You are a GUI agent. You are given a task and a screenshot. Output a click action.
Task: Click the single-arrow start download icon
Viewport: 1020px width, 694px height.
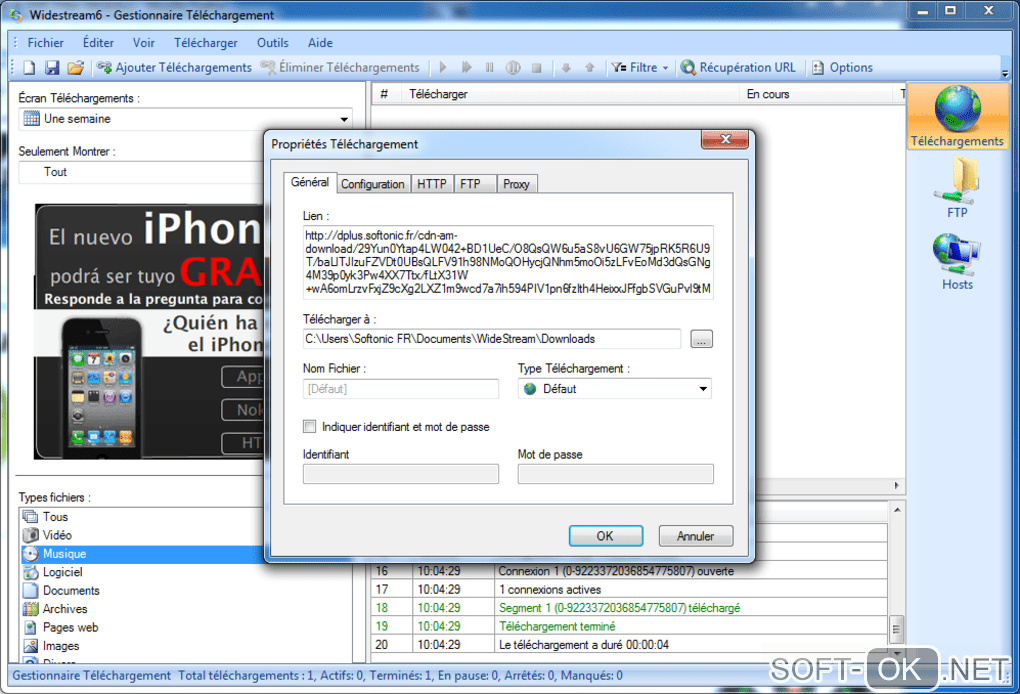coord(443,68)
